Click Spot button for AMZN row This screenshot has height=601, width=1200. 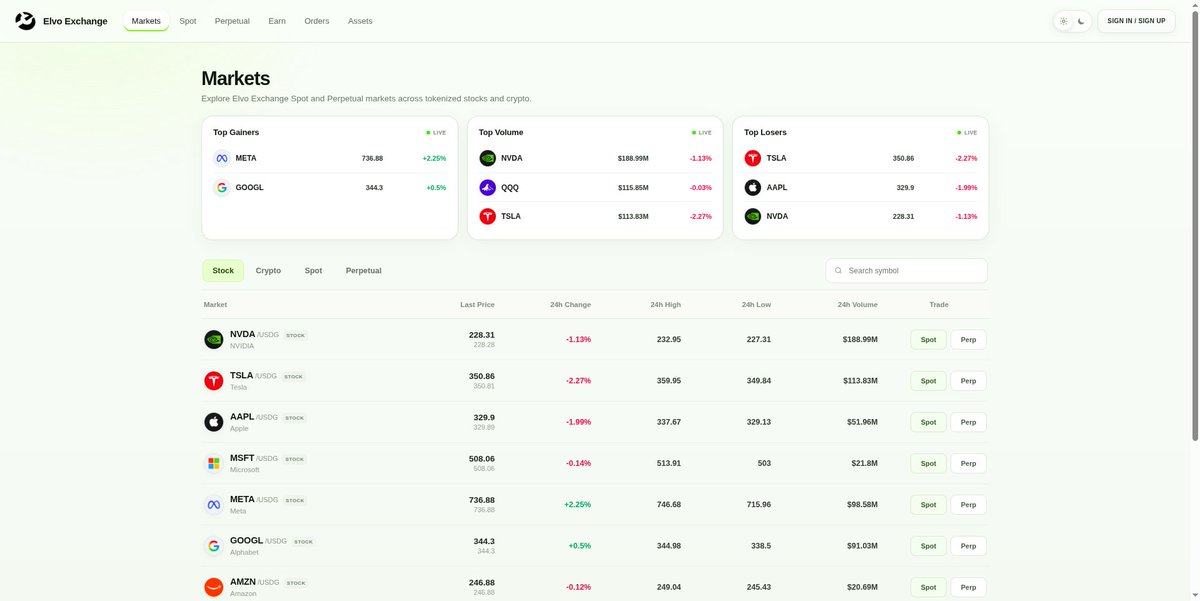point(928,587)
